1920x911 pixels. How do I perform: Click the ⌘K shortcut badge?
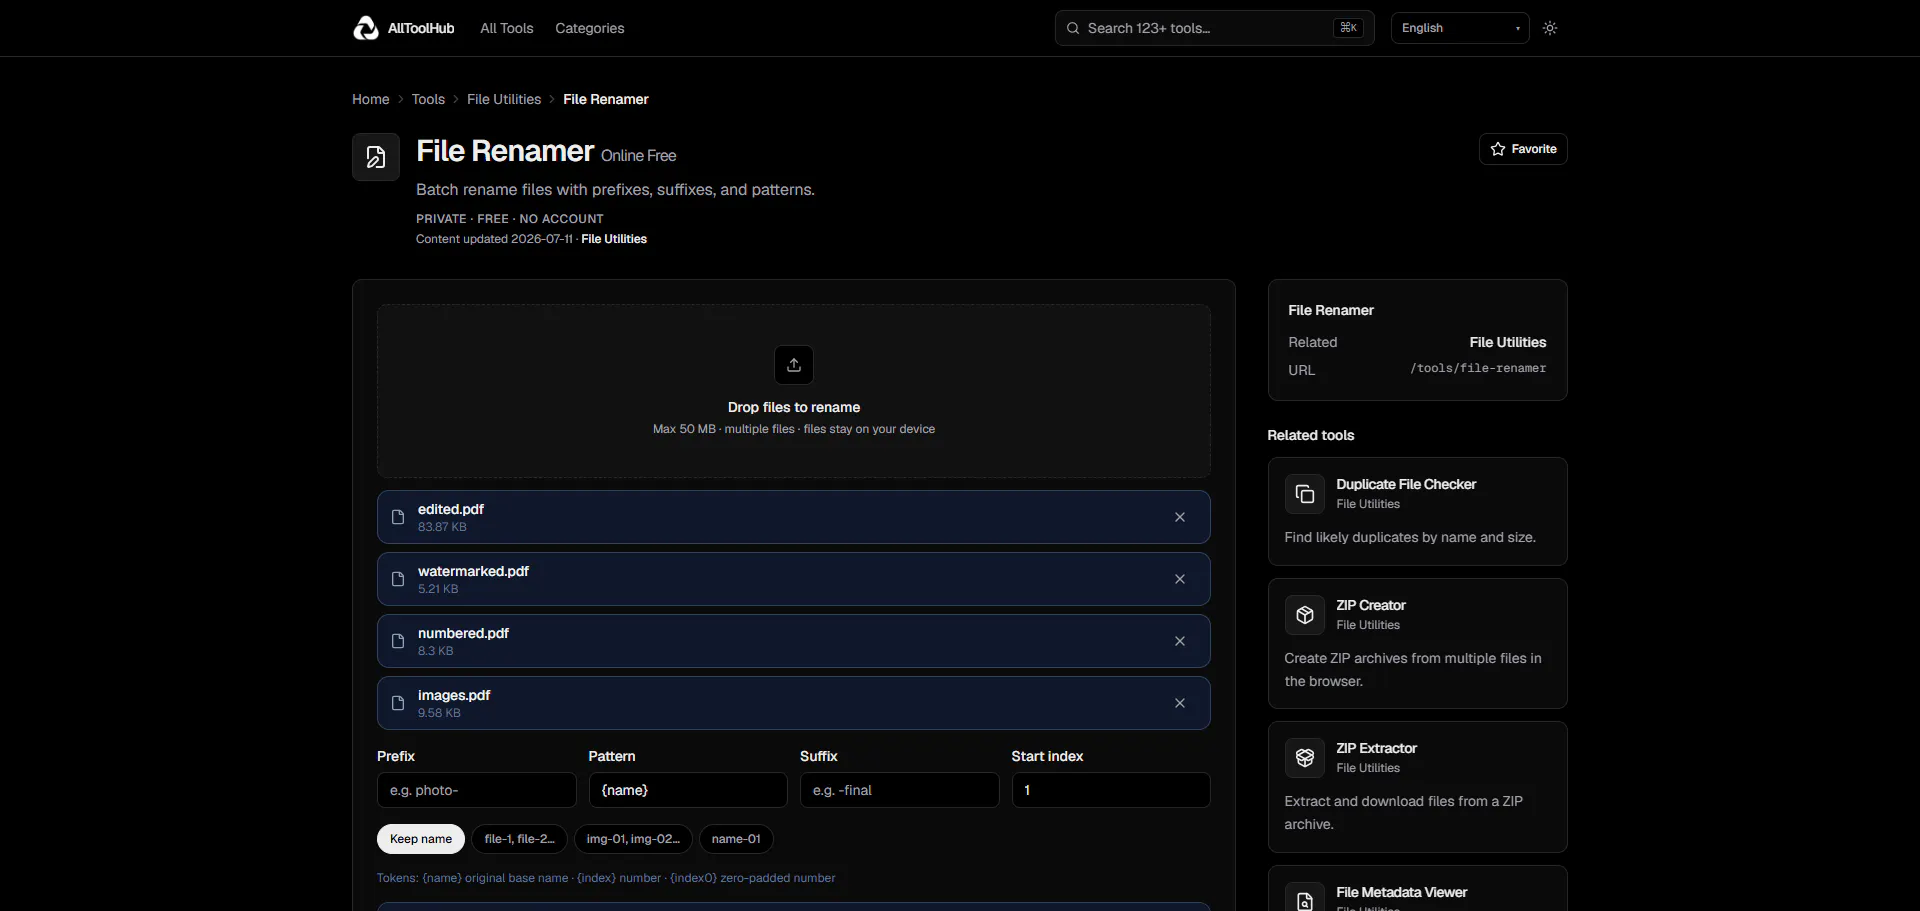click(1349, 28)
